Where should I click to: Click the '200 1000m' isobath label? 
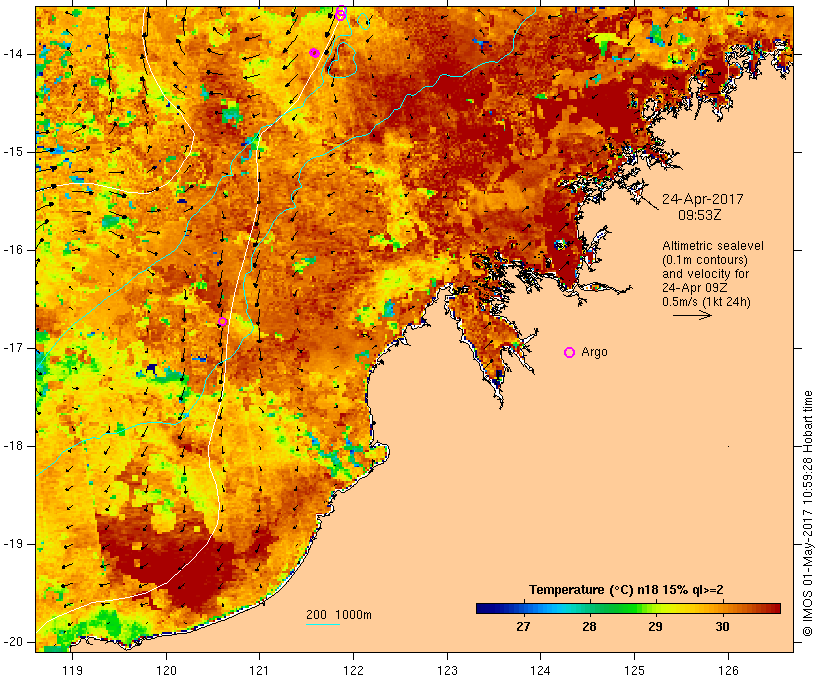tap(339, 615)
